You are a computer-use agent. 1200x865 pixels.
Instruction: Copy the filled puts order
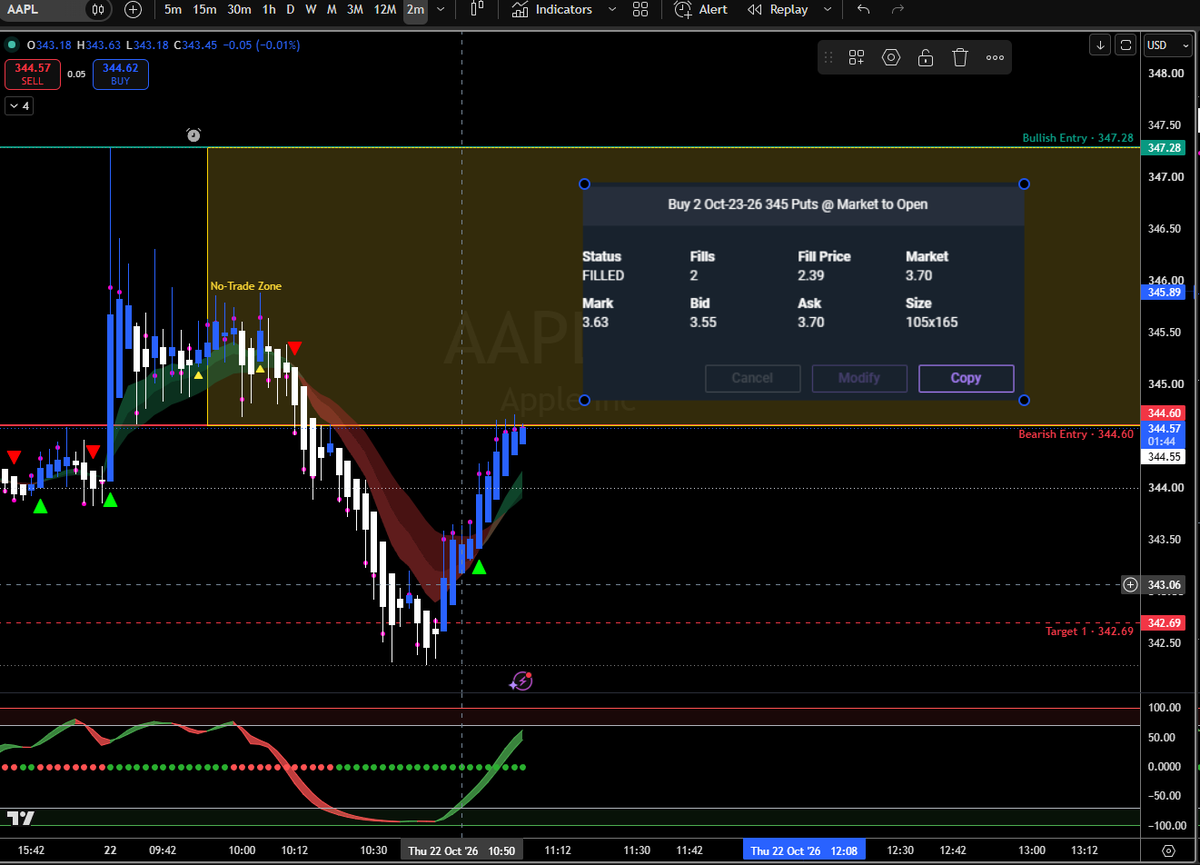(966, 378)
